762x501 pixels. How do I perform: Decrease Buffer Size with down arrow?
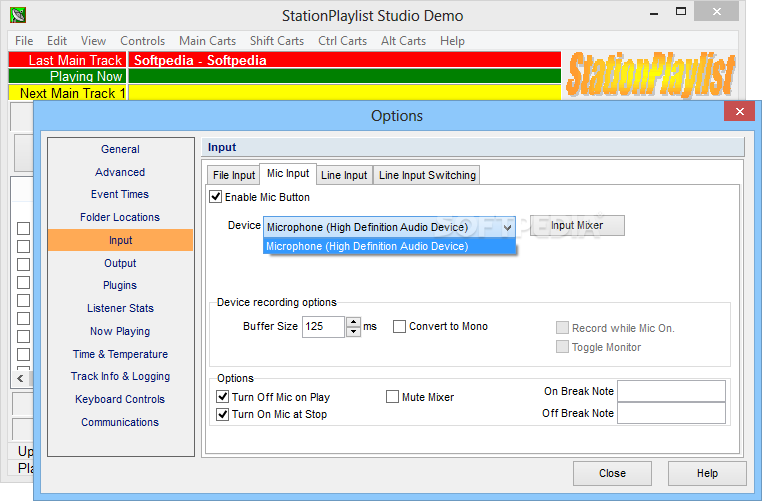(353, 332)
